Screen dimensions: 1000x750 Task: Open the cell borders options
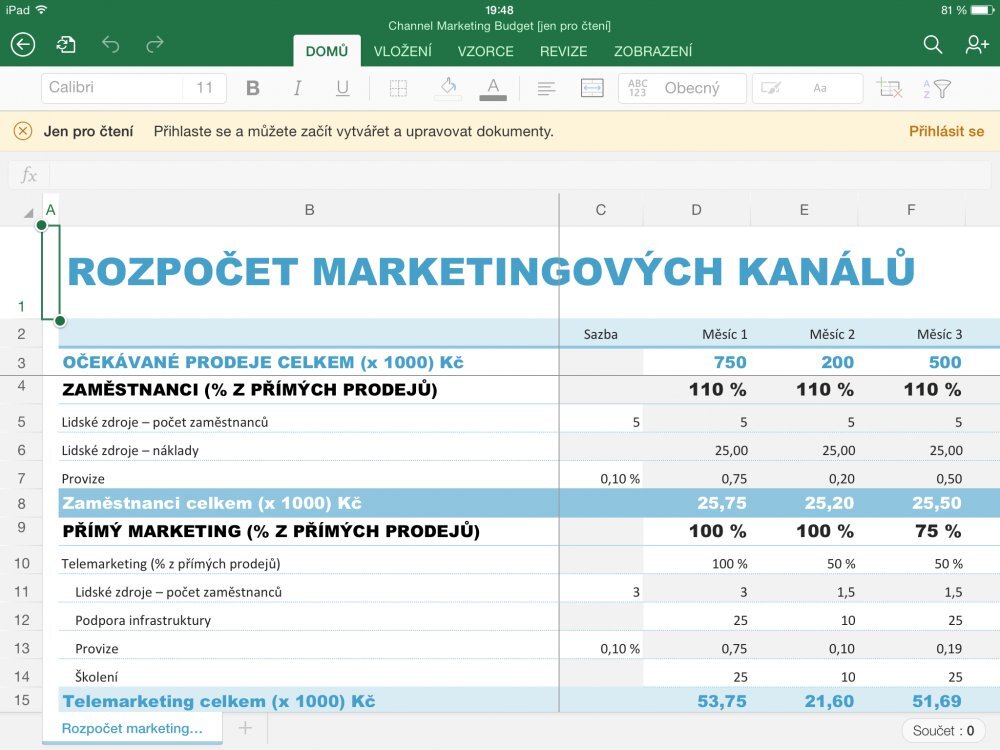point(398,88)
